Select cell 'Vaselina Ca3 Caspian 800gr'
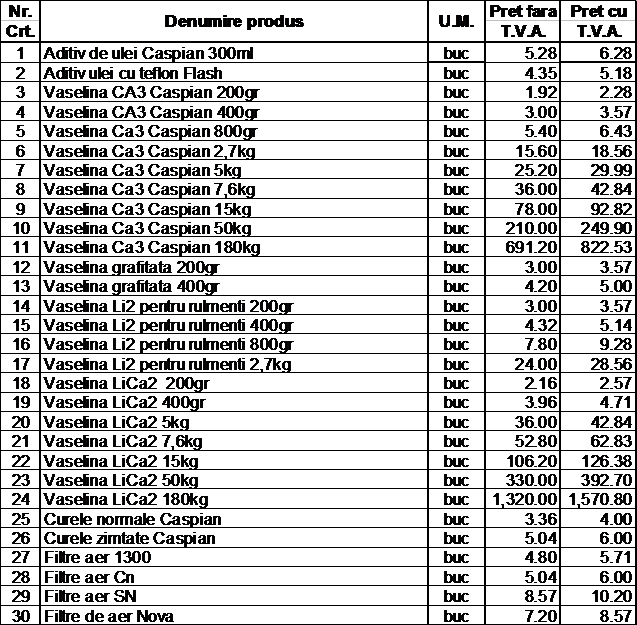The height and width of the screenshot is (625, 637). pyautogui.click(x=234, y=131)
